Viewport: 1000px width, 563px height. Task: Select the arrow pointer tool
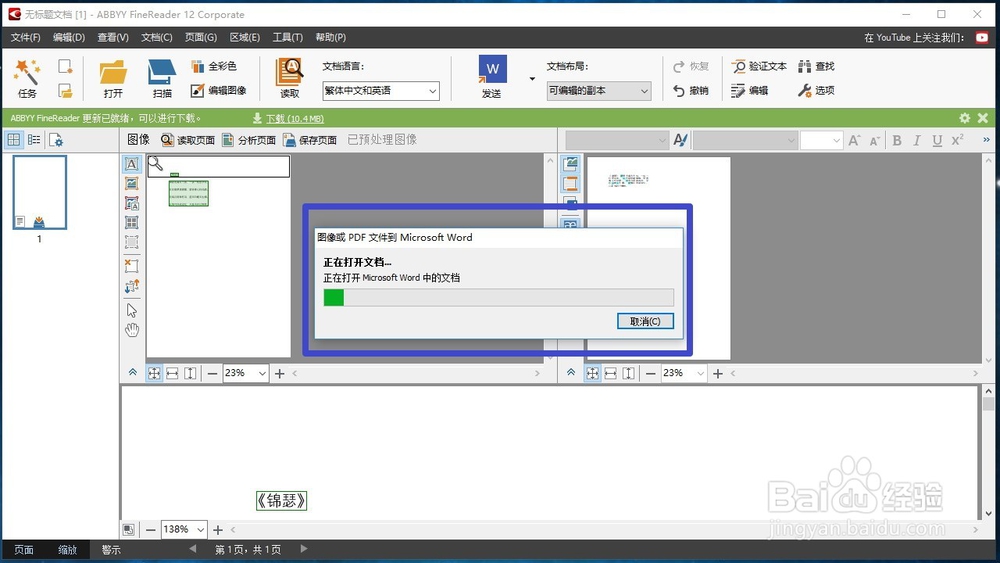tap(131, 311)
